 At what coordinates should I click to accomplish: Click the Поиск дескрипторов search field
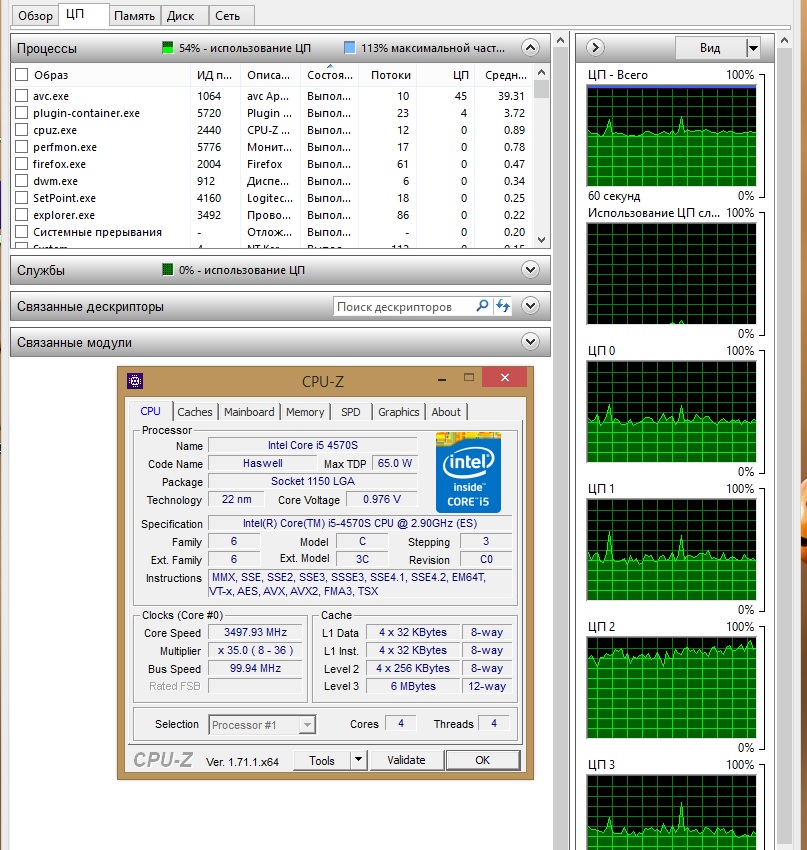[404, 306]
